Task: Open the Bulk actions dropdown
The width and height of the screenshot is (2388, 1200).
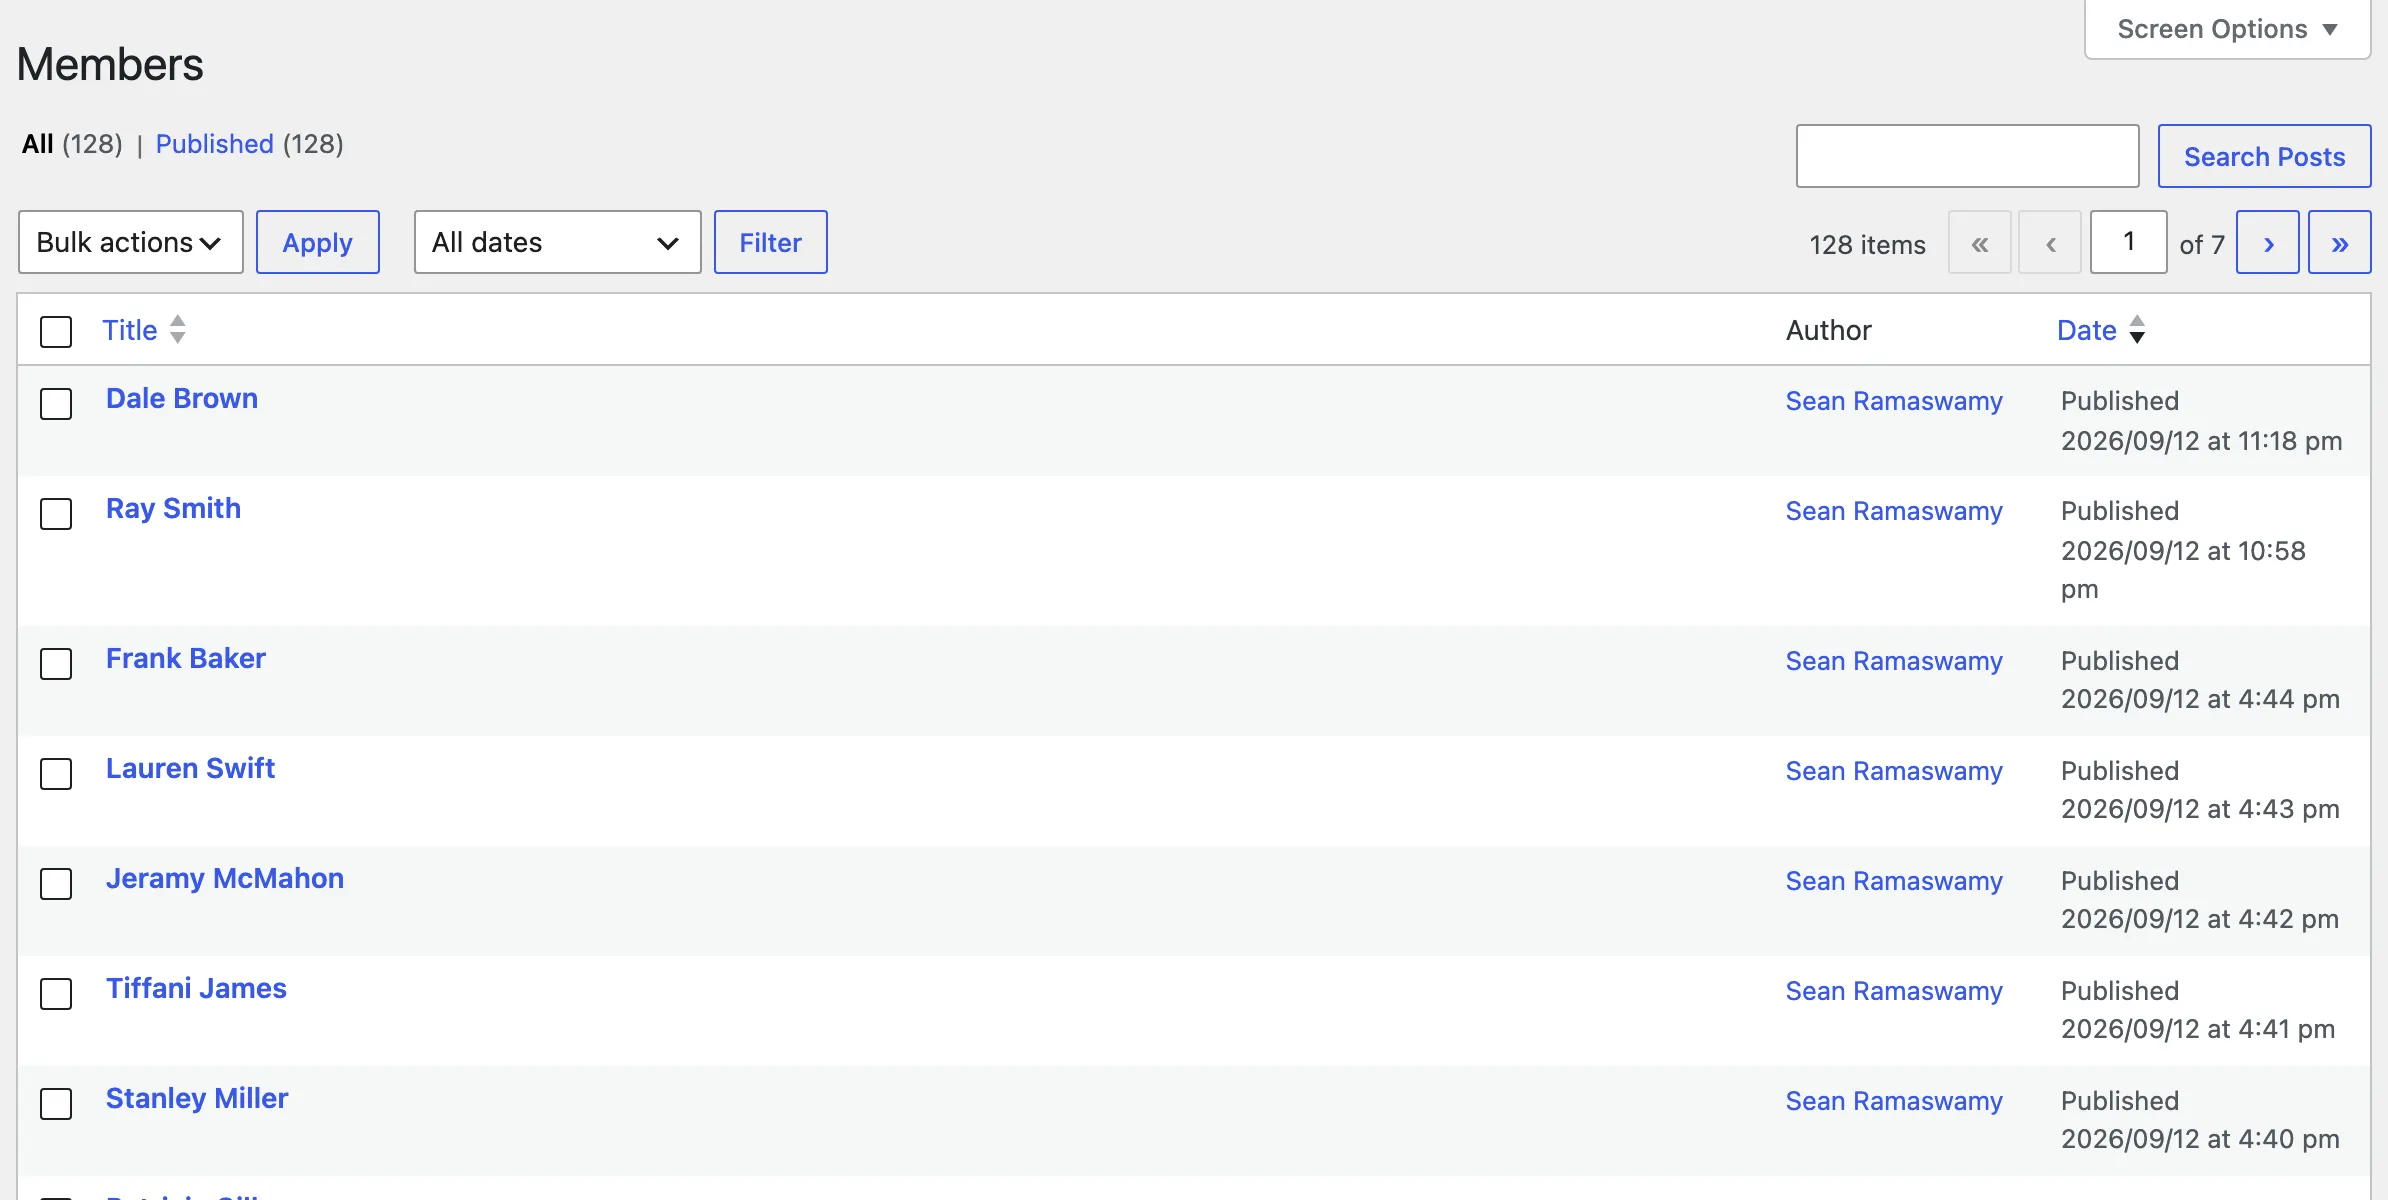Action: [131, 242]
